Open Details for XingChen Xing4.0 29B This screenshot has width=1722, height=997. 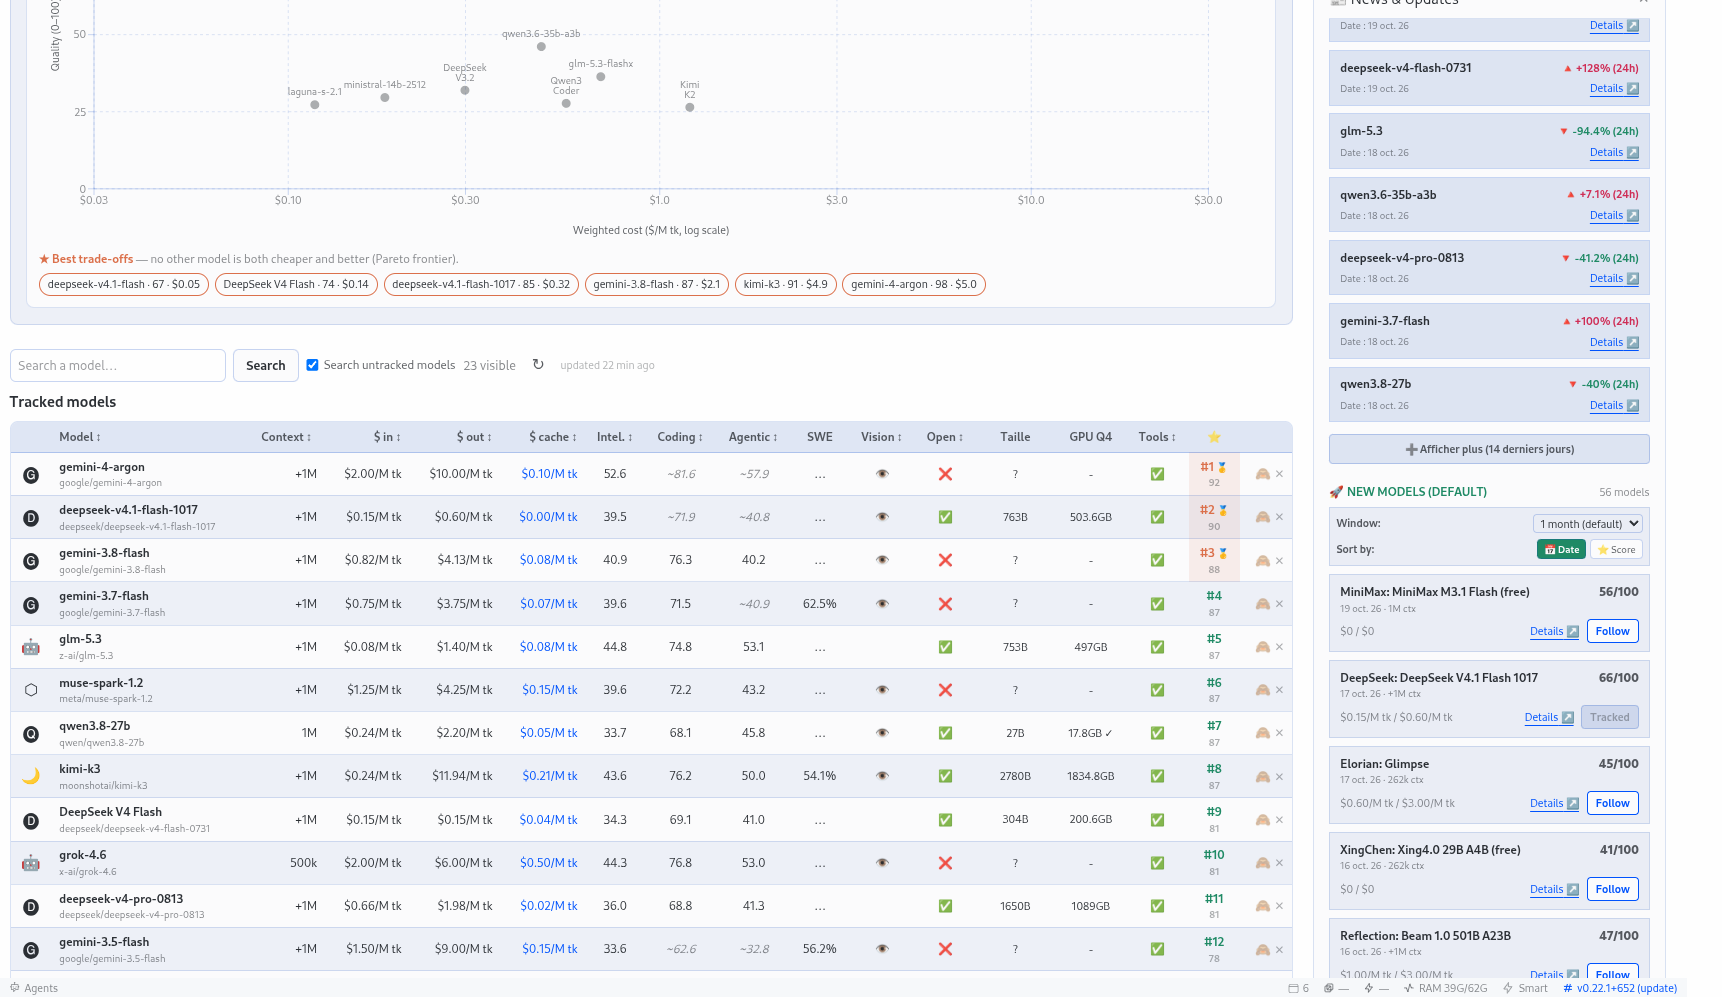1554,890
